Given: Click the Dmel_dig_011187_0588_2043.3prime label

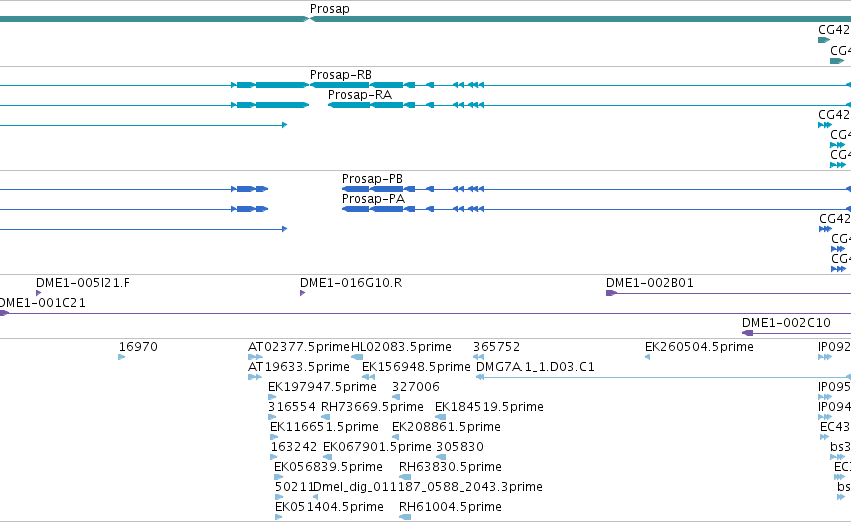Looking at the screenshot, I should point(428,487).
